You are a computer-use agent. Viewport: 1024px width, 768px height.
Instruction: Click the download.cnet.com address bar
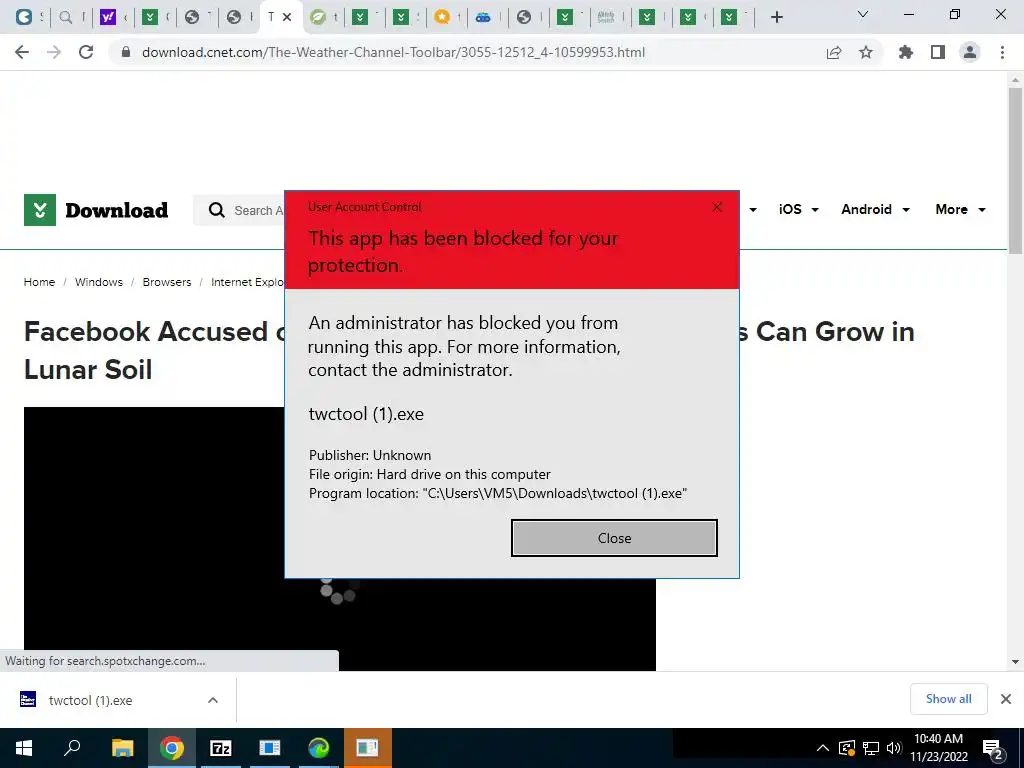click(393, 52)
